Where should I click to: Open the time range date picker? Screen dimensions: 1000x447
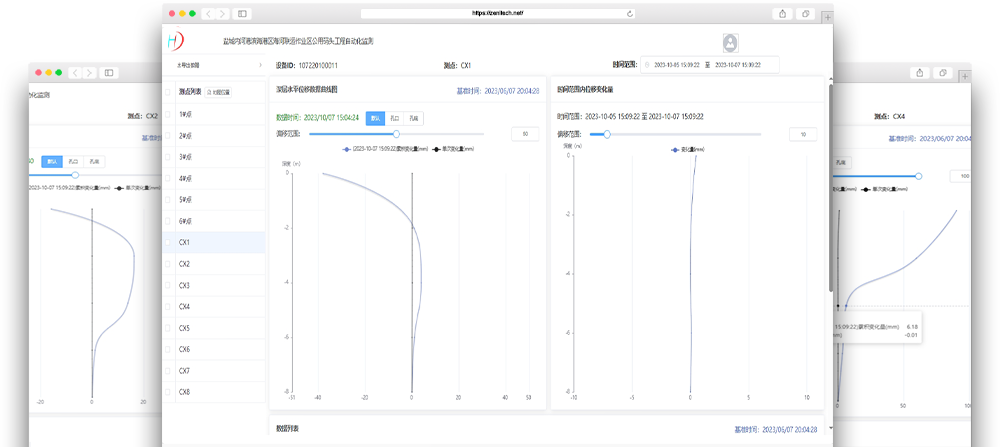click(709, 65)
